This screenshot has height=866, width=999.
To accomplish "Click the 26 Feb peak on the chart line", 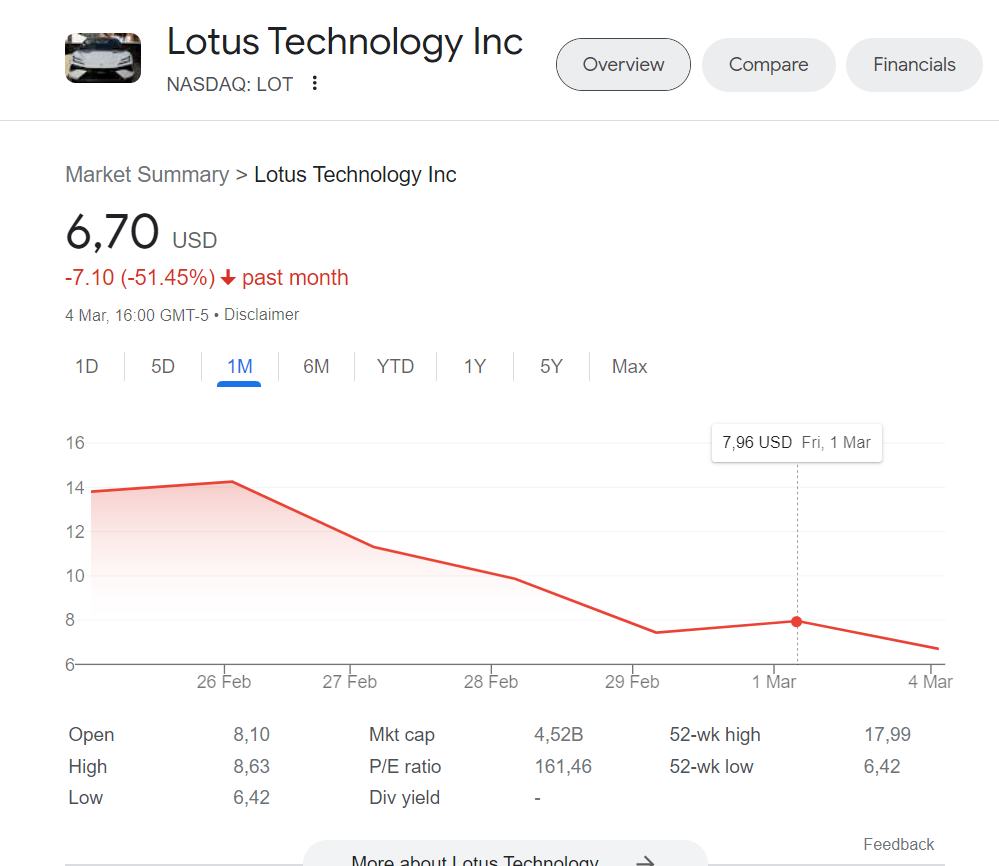I will 232,482.
